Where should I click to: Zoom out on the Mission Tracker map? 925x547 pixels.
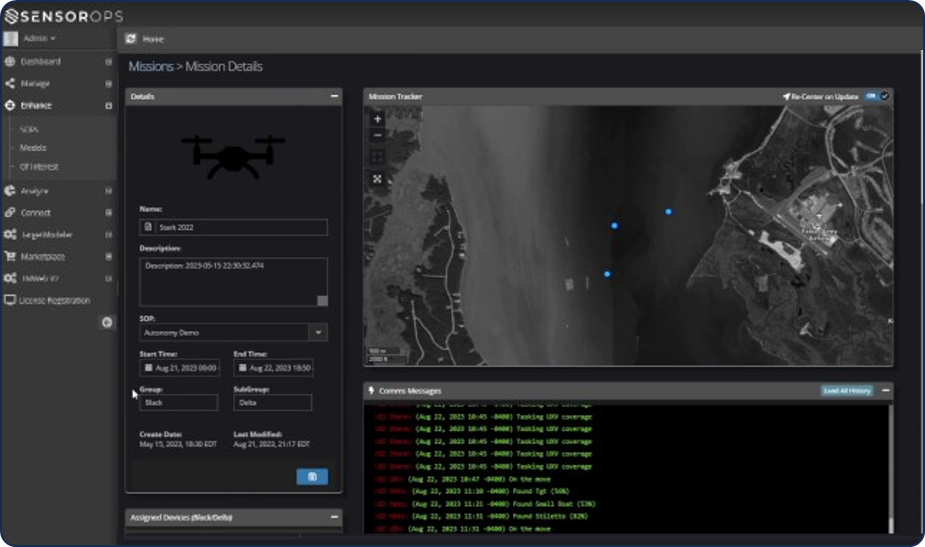pyautogui.click(x=377, y=135)
